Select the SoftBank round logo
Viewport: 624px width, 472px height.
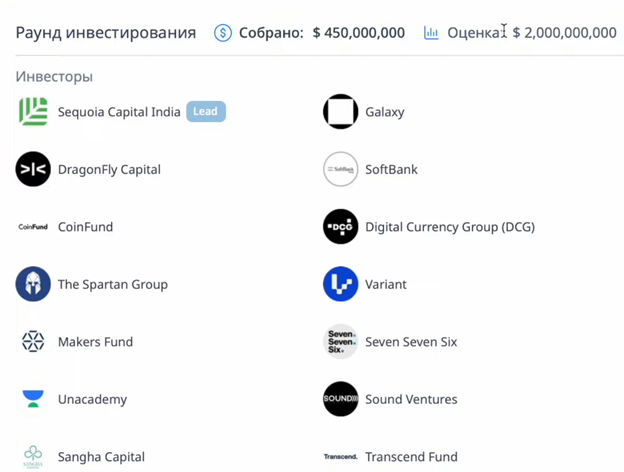[x=340, y=169]
